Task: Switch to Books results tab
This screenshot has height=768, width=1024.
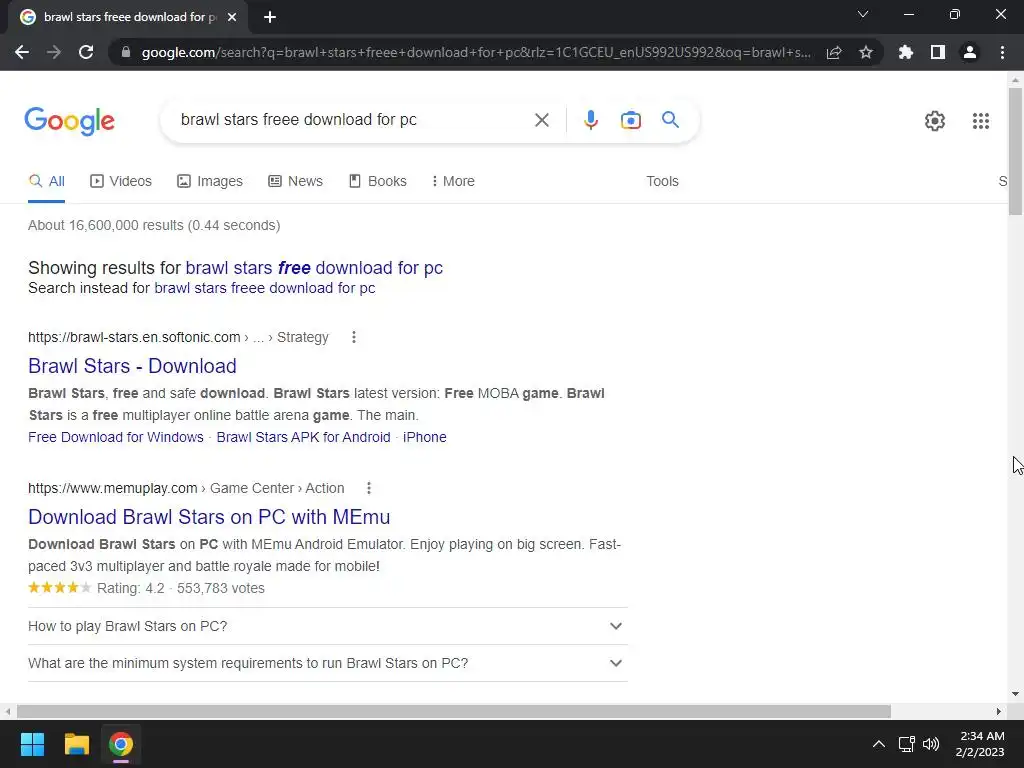Action: 377,181
